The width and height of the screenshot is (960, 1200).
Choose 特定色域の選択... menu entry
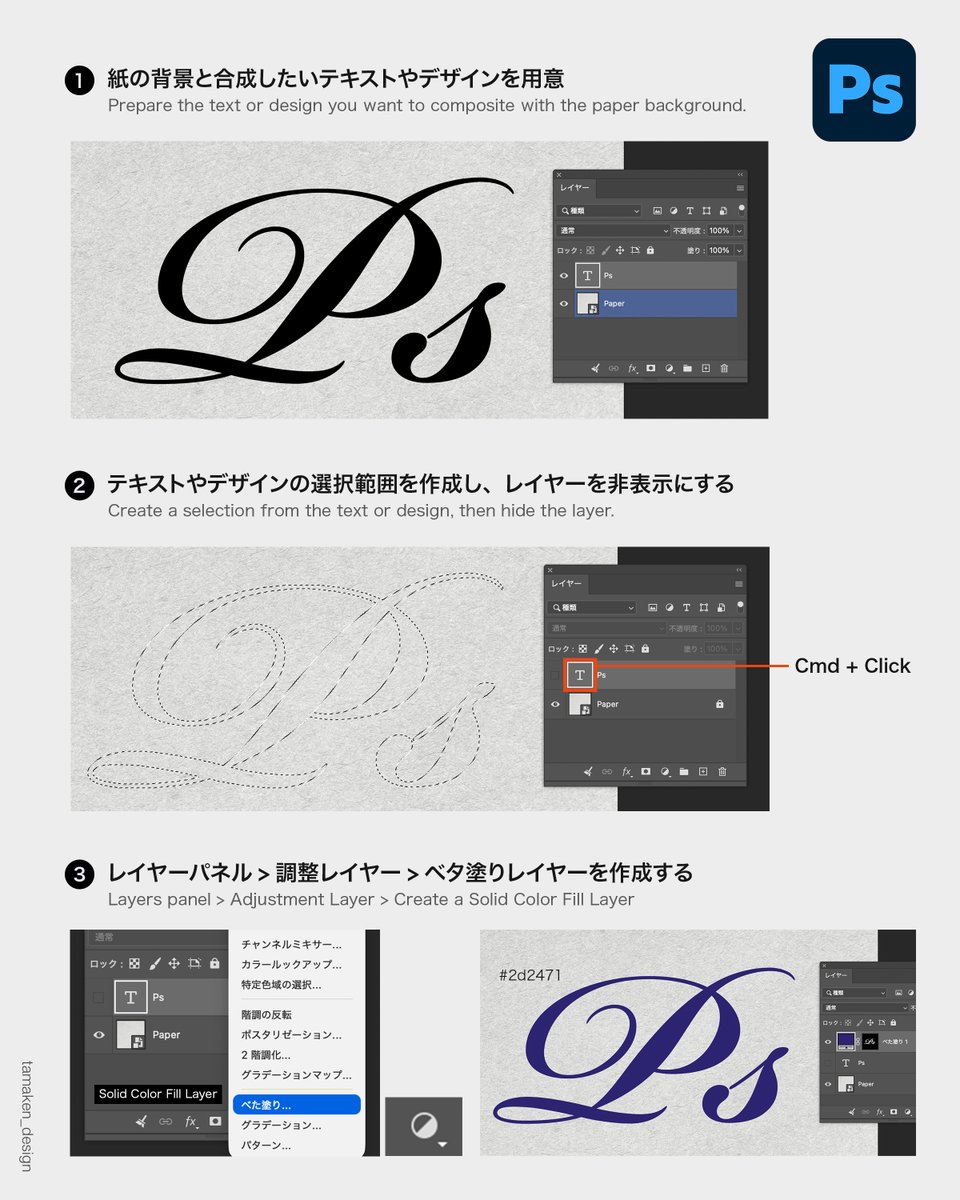[x=281, y=985]
